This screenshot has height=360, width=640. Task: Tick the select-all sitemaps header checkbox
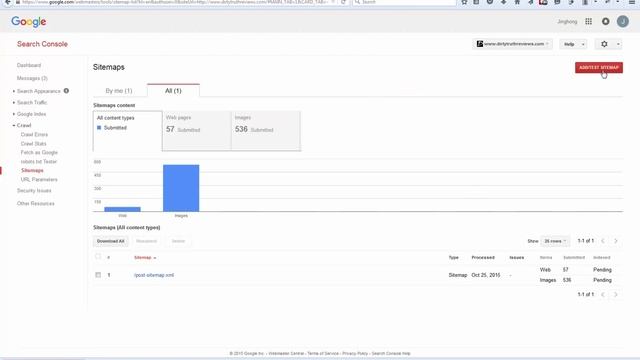click(x=98, y=257)
